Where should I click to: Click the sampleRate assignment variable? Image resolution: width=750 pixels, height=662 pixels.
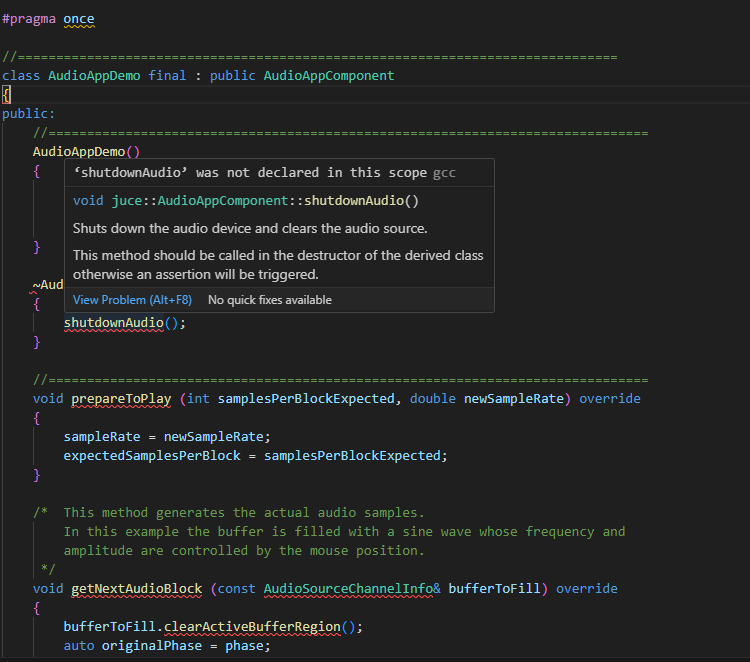pyautogui.click(x=102, y=437)
